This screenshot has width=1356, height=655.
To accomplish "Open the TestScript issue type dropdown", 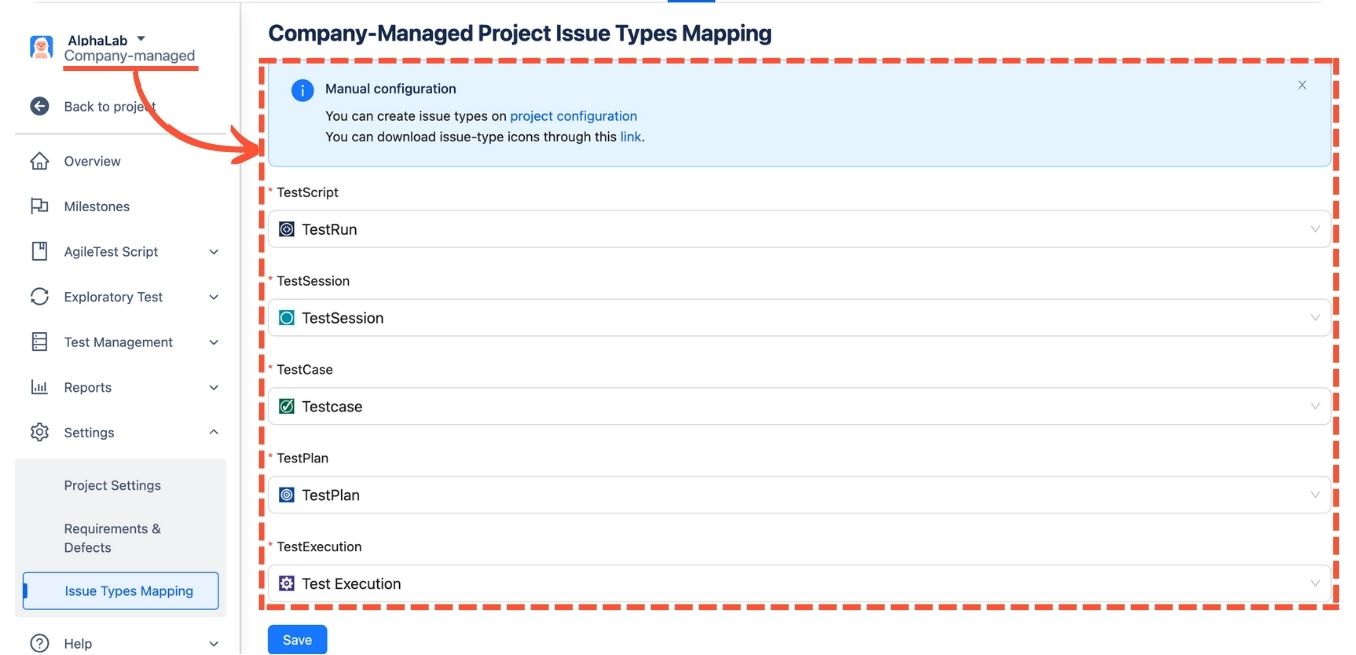I will click(x=799, y=229).
